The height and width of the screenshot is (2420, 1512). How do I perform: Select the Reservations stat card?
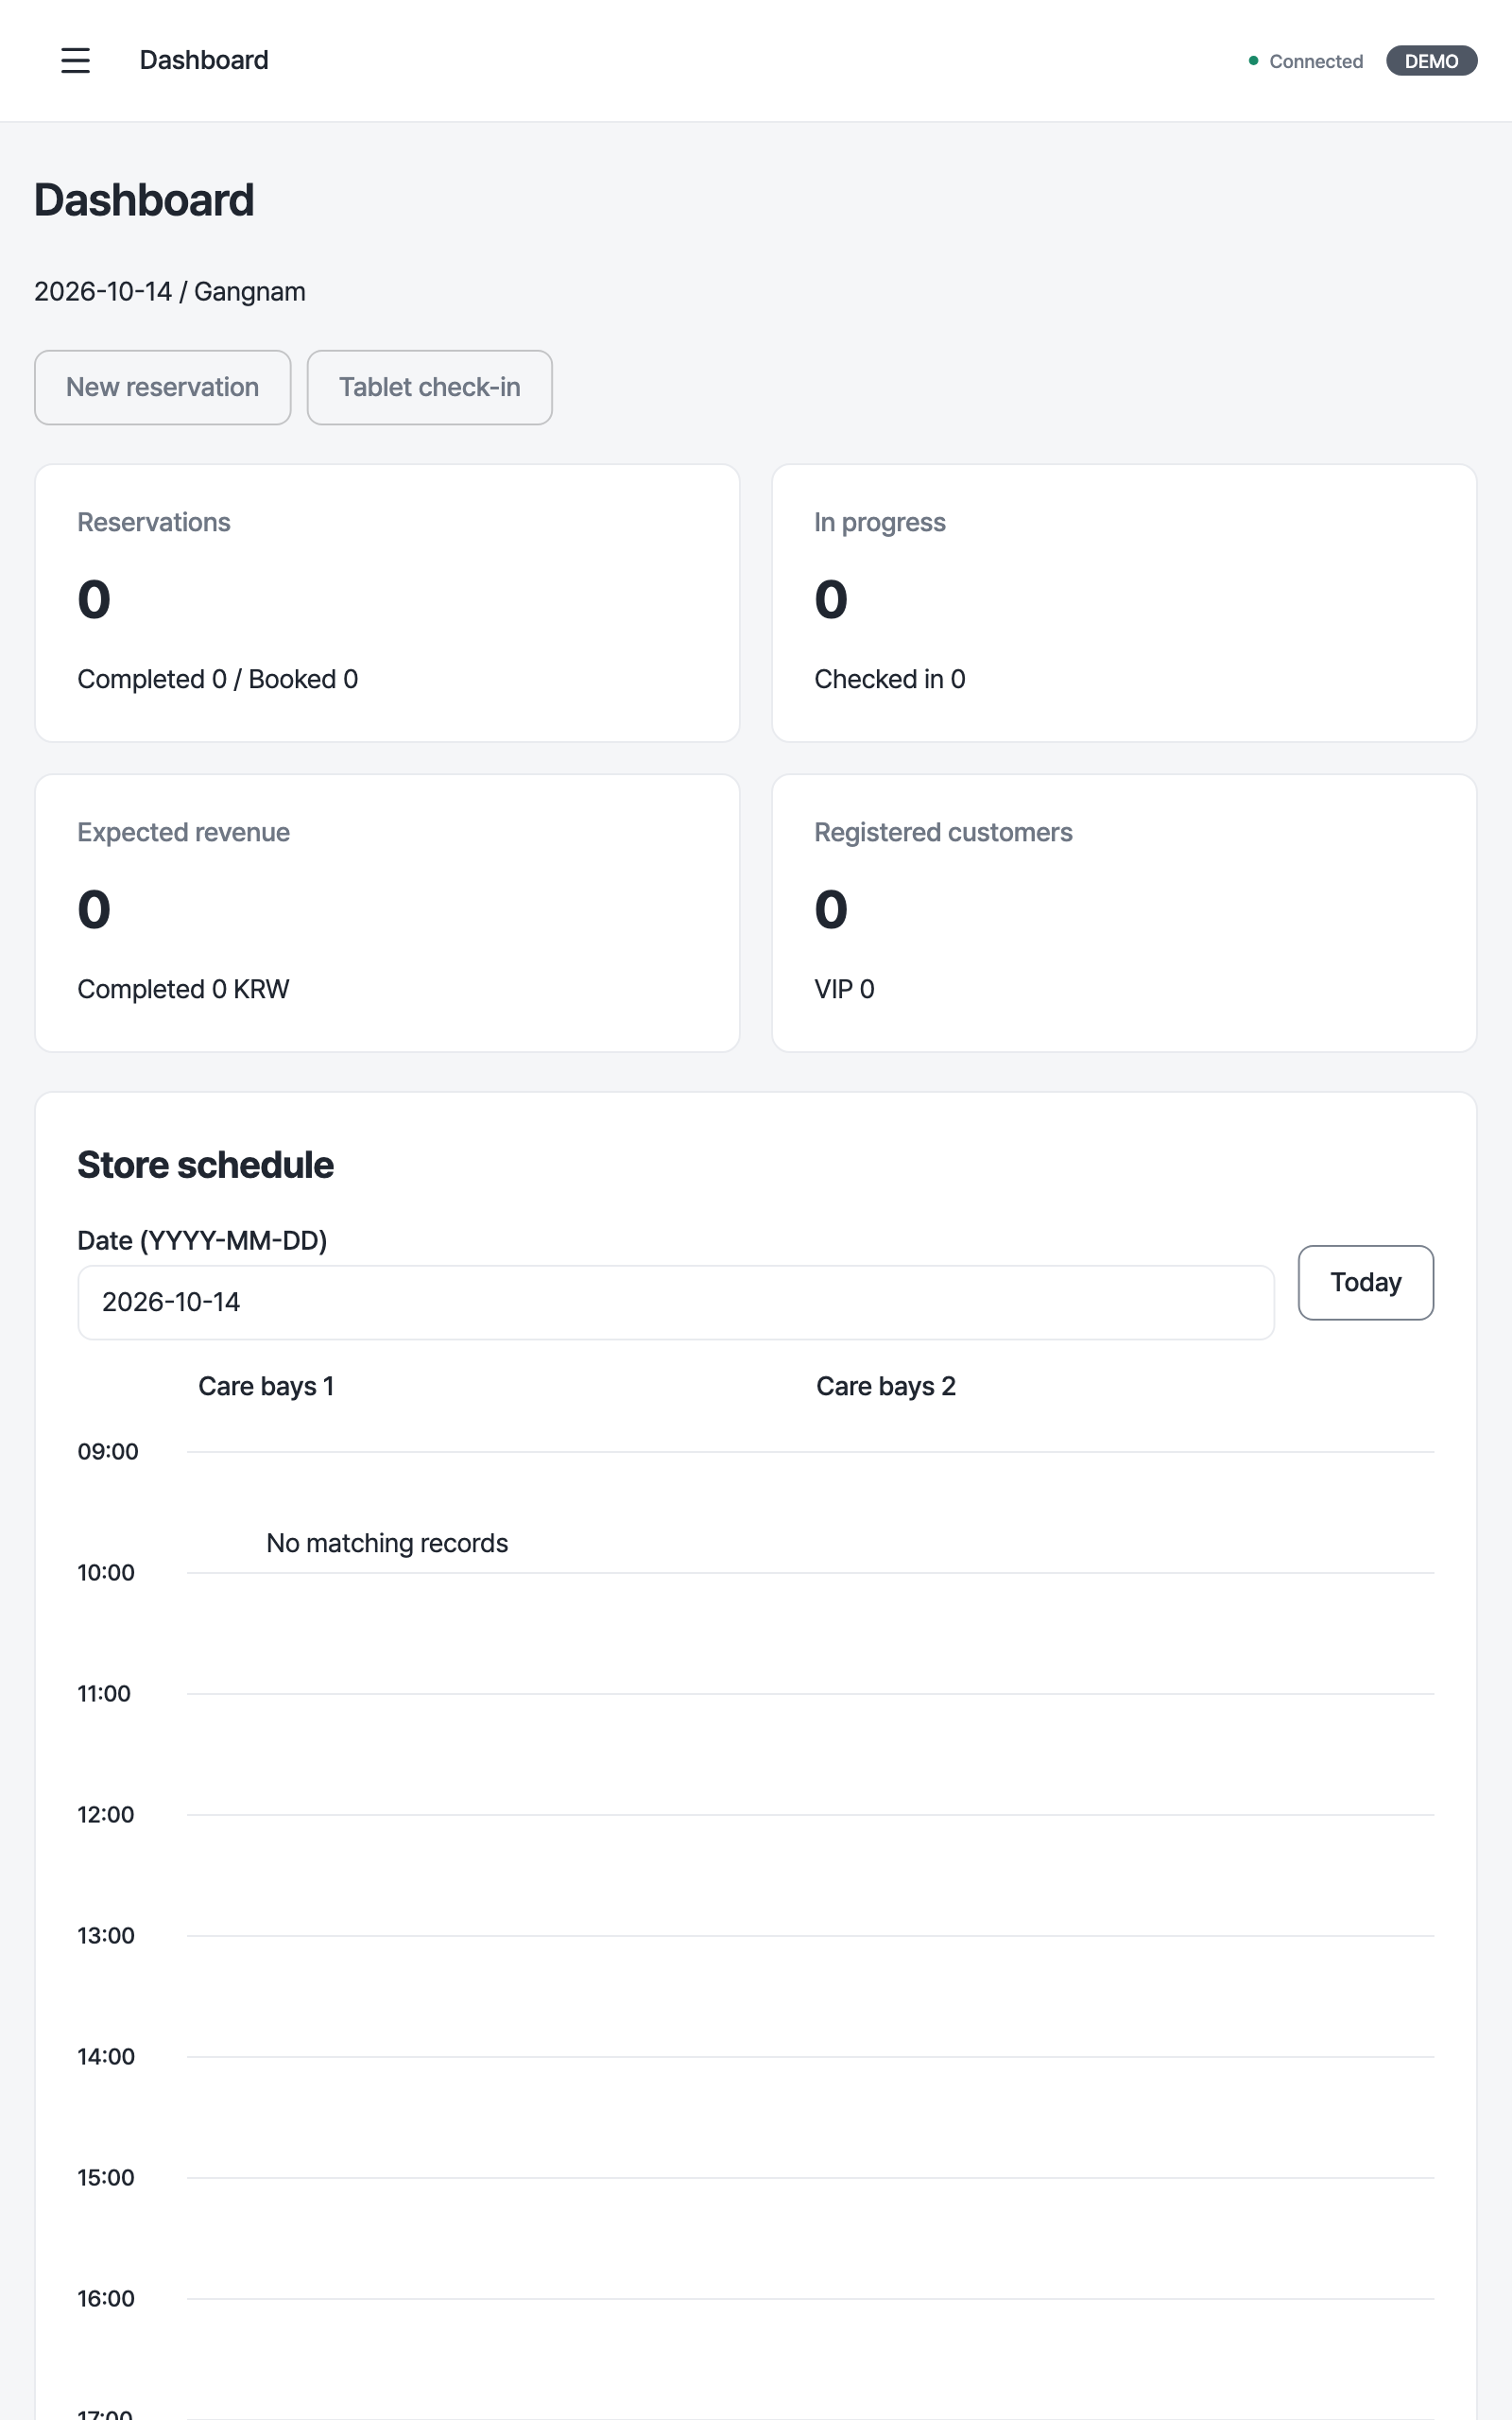point(387,603)
